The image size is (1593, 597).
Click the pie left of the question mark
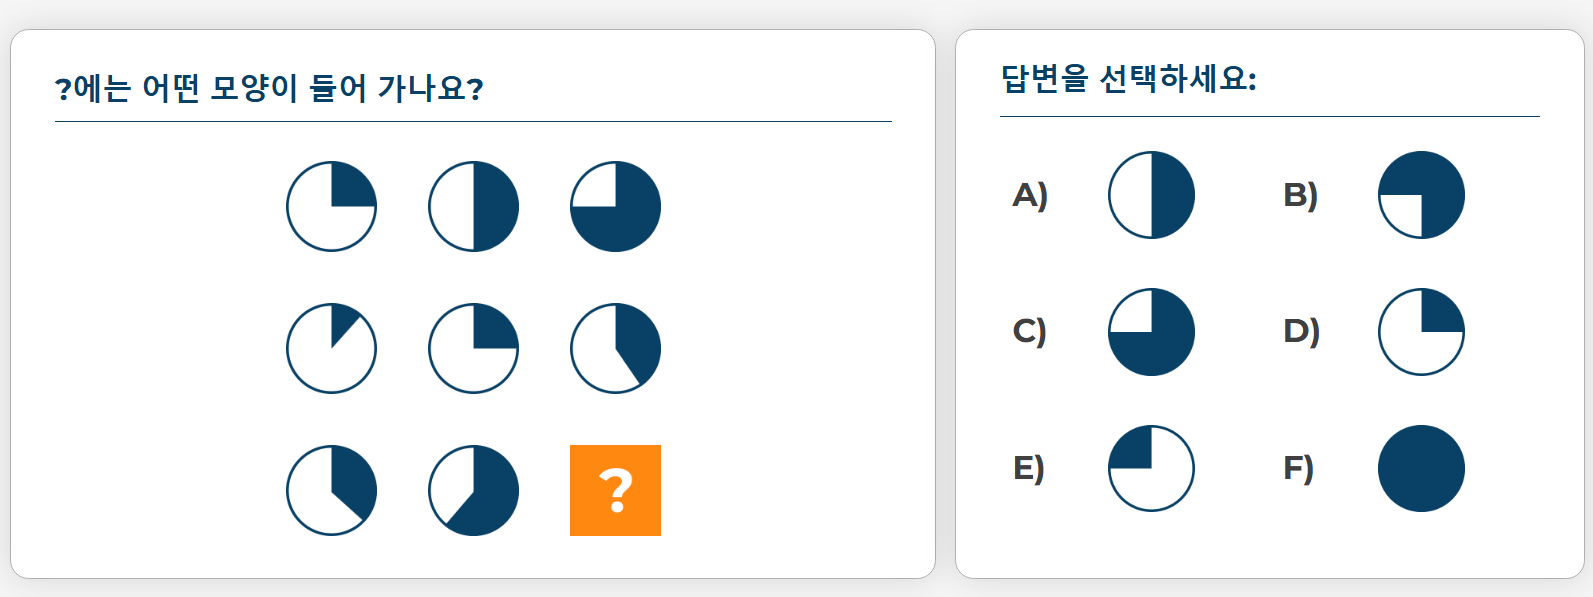(x=473, y=489)
